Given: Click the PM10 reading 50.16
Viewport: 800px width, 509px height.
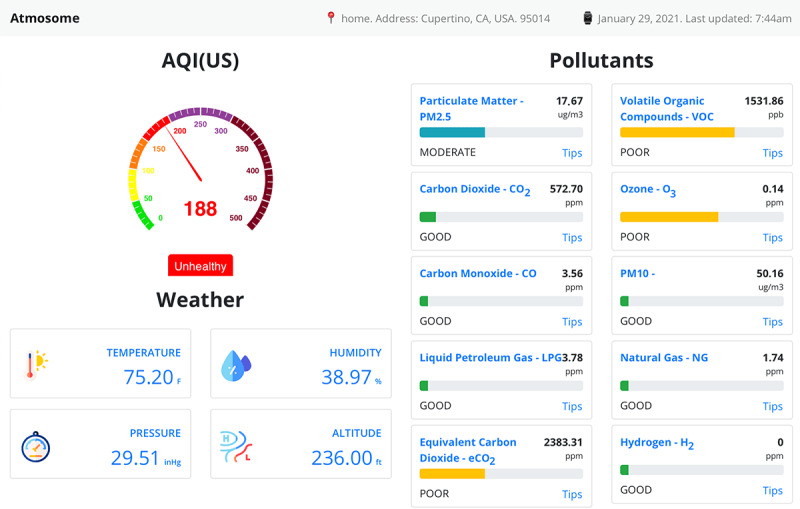Looking at the screenshot, I should 770,273.
